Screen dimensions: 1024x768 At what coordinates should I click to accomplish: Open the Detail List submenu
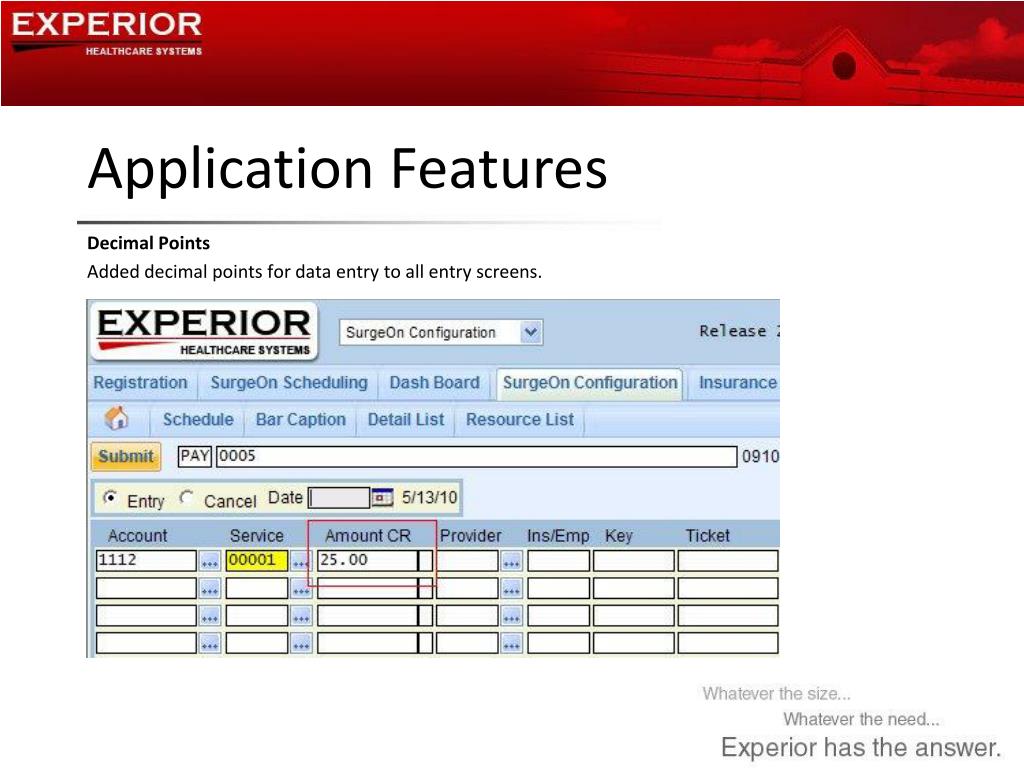pyautogui.click(x=406, y=419)
